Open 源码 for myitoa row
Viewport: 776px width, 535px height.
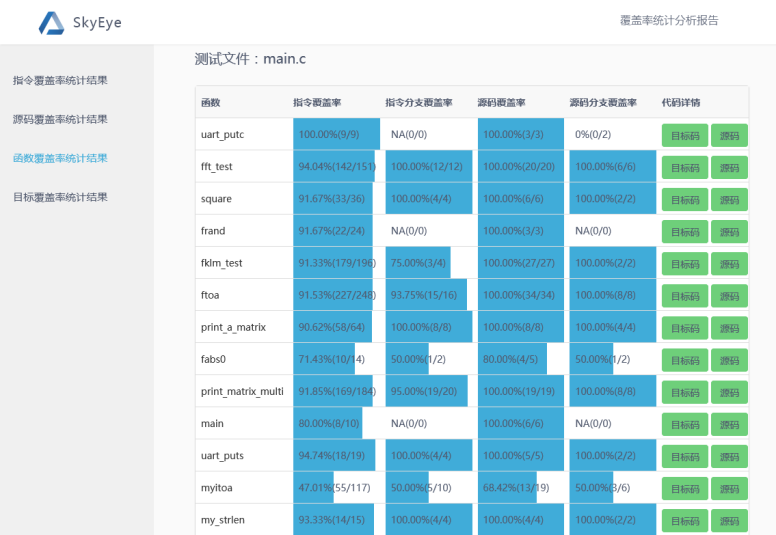[x=729, y=489]
